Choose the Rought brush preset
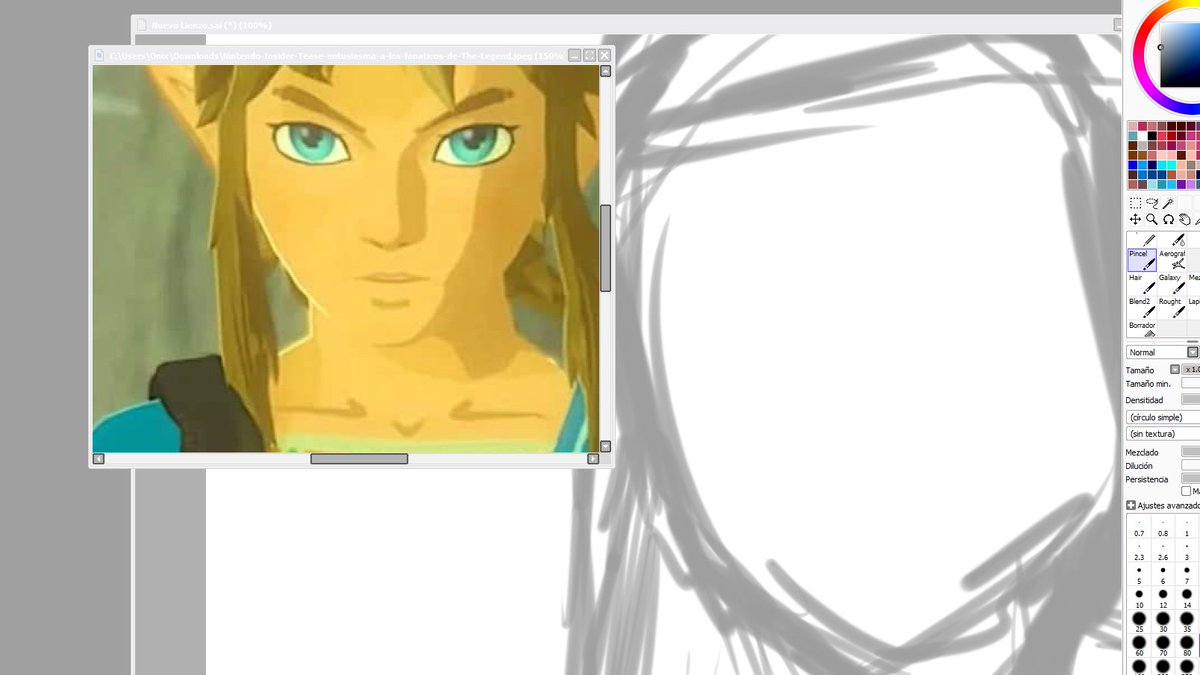 pos(1173,308)
